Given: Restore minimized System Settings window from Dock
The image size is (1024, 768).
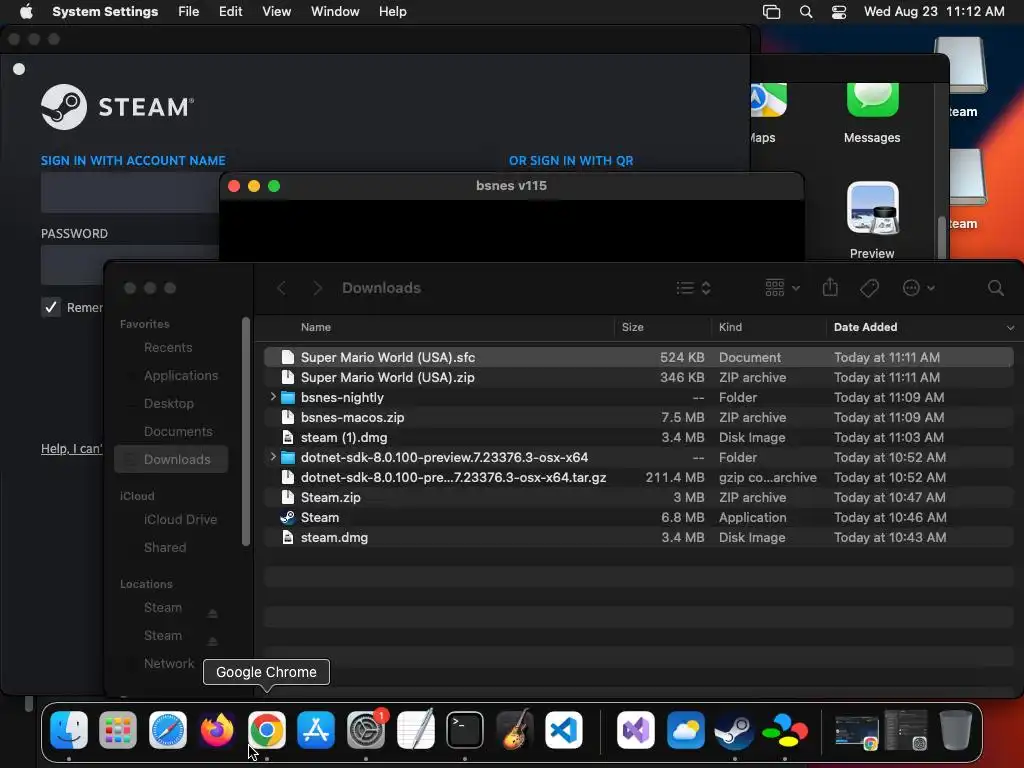Looking at the screenshot, I should (x=906, y=730).
